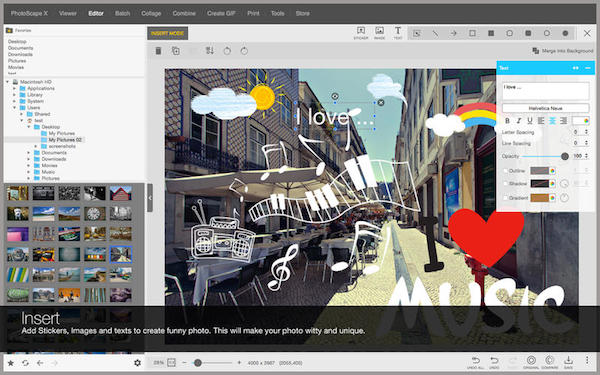
Task: Select the outlined rounded rectangle tool
Action: point(510,33)
